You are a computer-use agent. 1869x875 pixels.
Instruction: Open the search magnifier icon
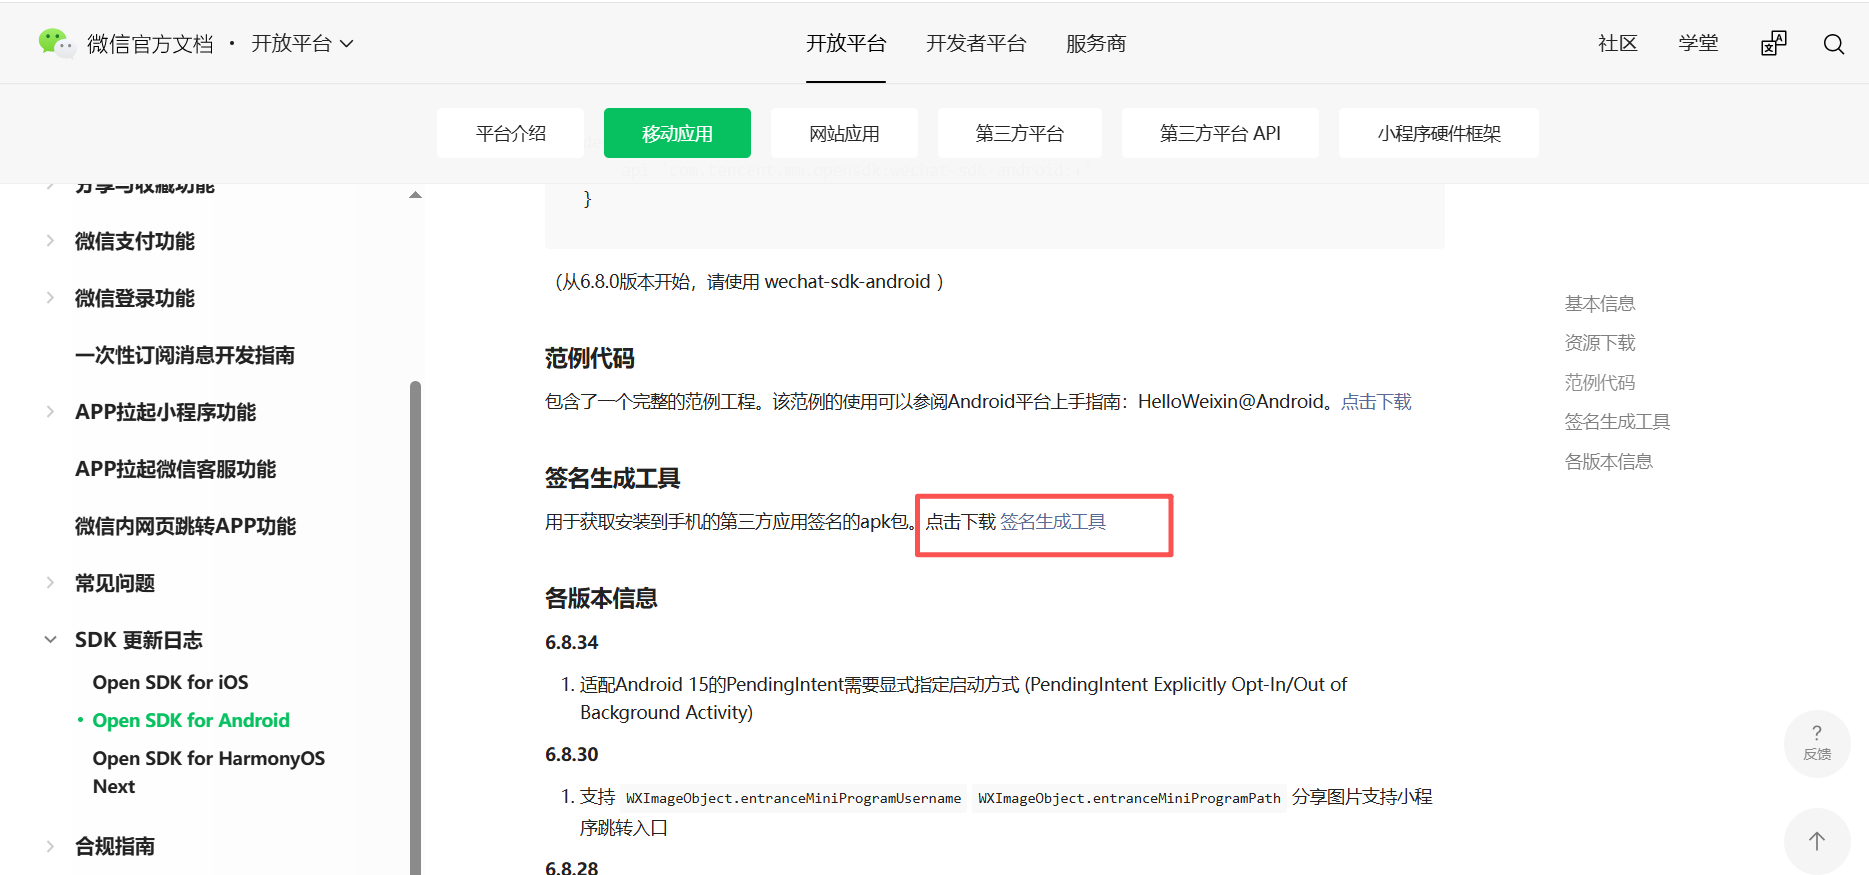click(x=1833, y=44)
